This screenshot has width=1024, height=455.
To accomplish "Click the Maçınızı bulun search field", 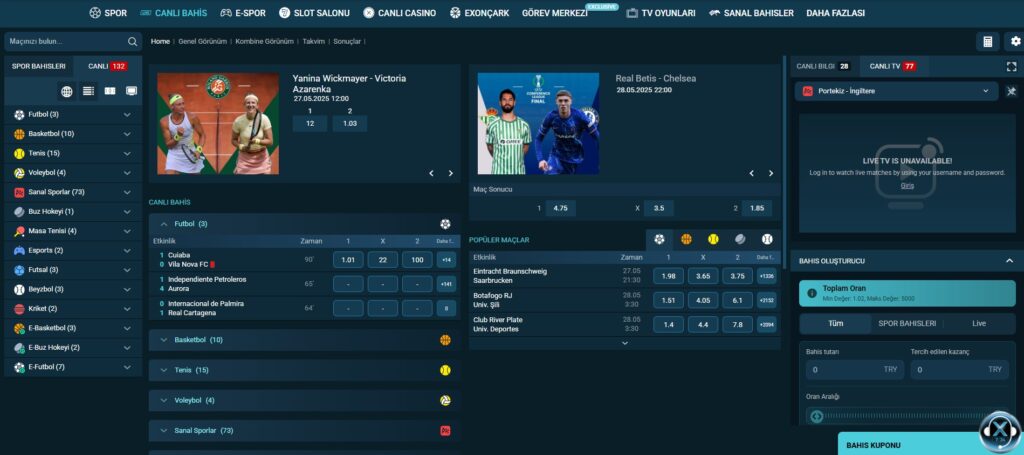I will [73, 41].
